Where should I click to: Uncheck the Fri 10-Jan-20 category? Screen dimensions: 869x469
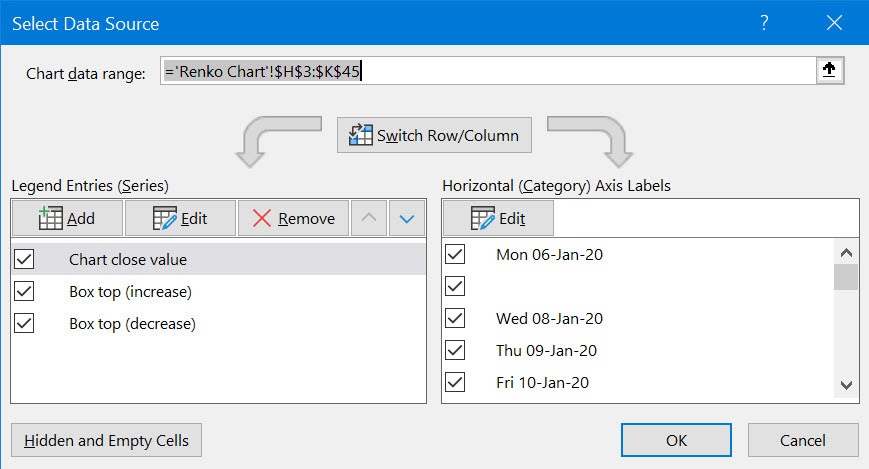pyautogui.click(x=455, y=383)
